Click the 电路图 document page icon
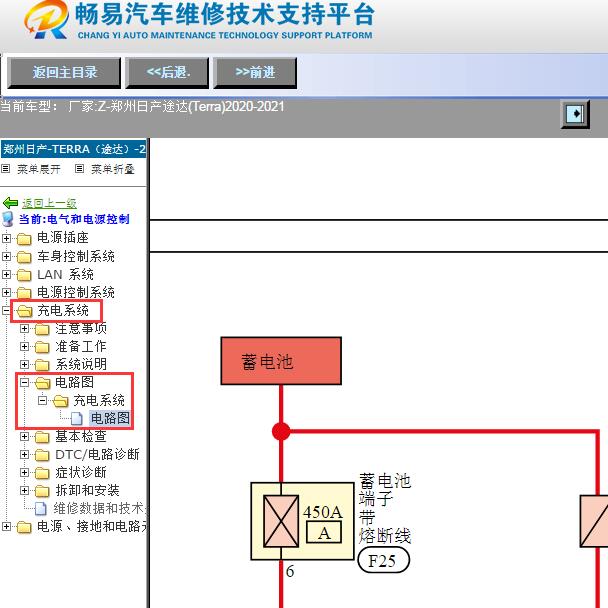The image size is (608, 608). point(77,418)
